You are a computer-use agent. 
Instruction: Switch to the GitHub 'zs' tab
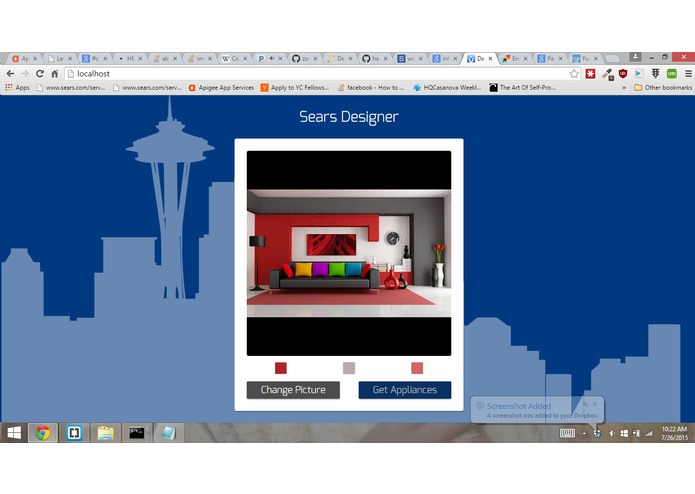305,58
